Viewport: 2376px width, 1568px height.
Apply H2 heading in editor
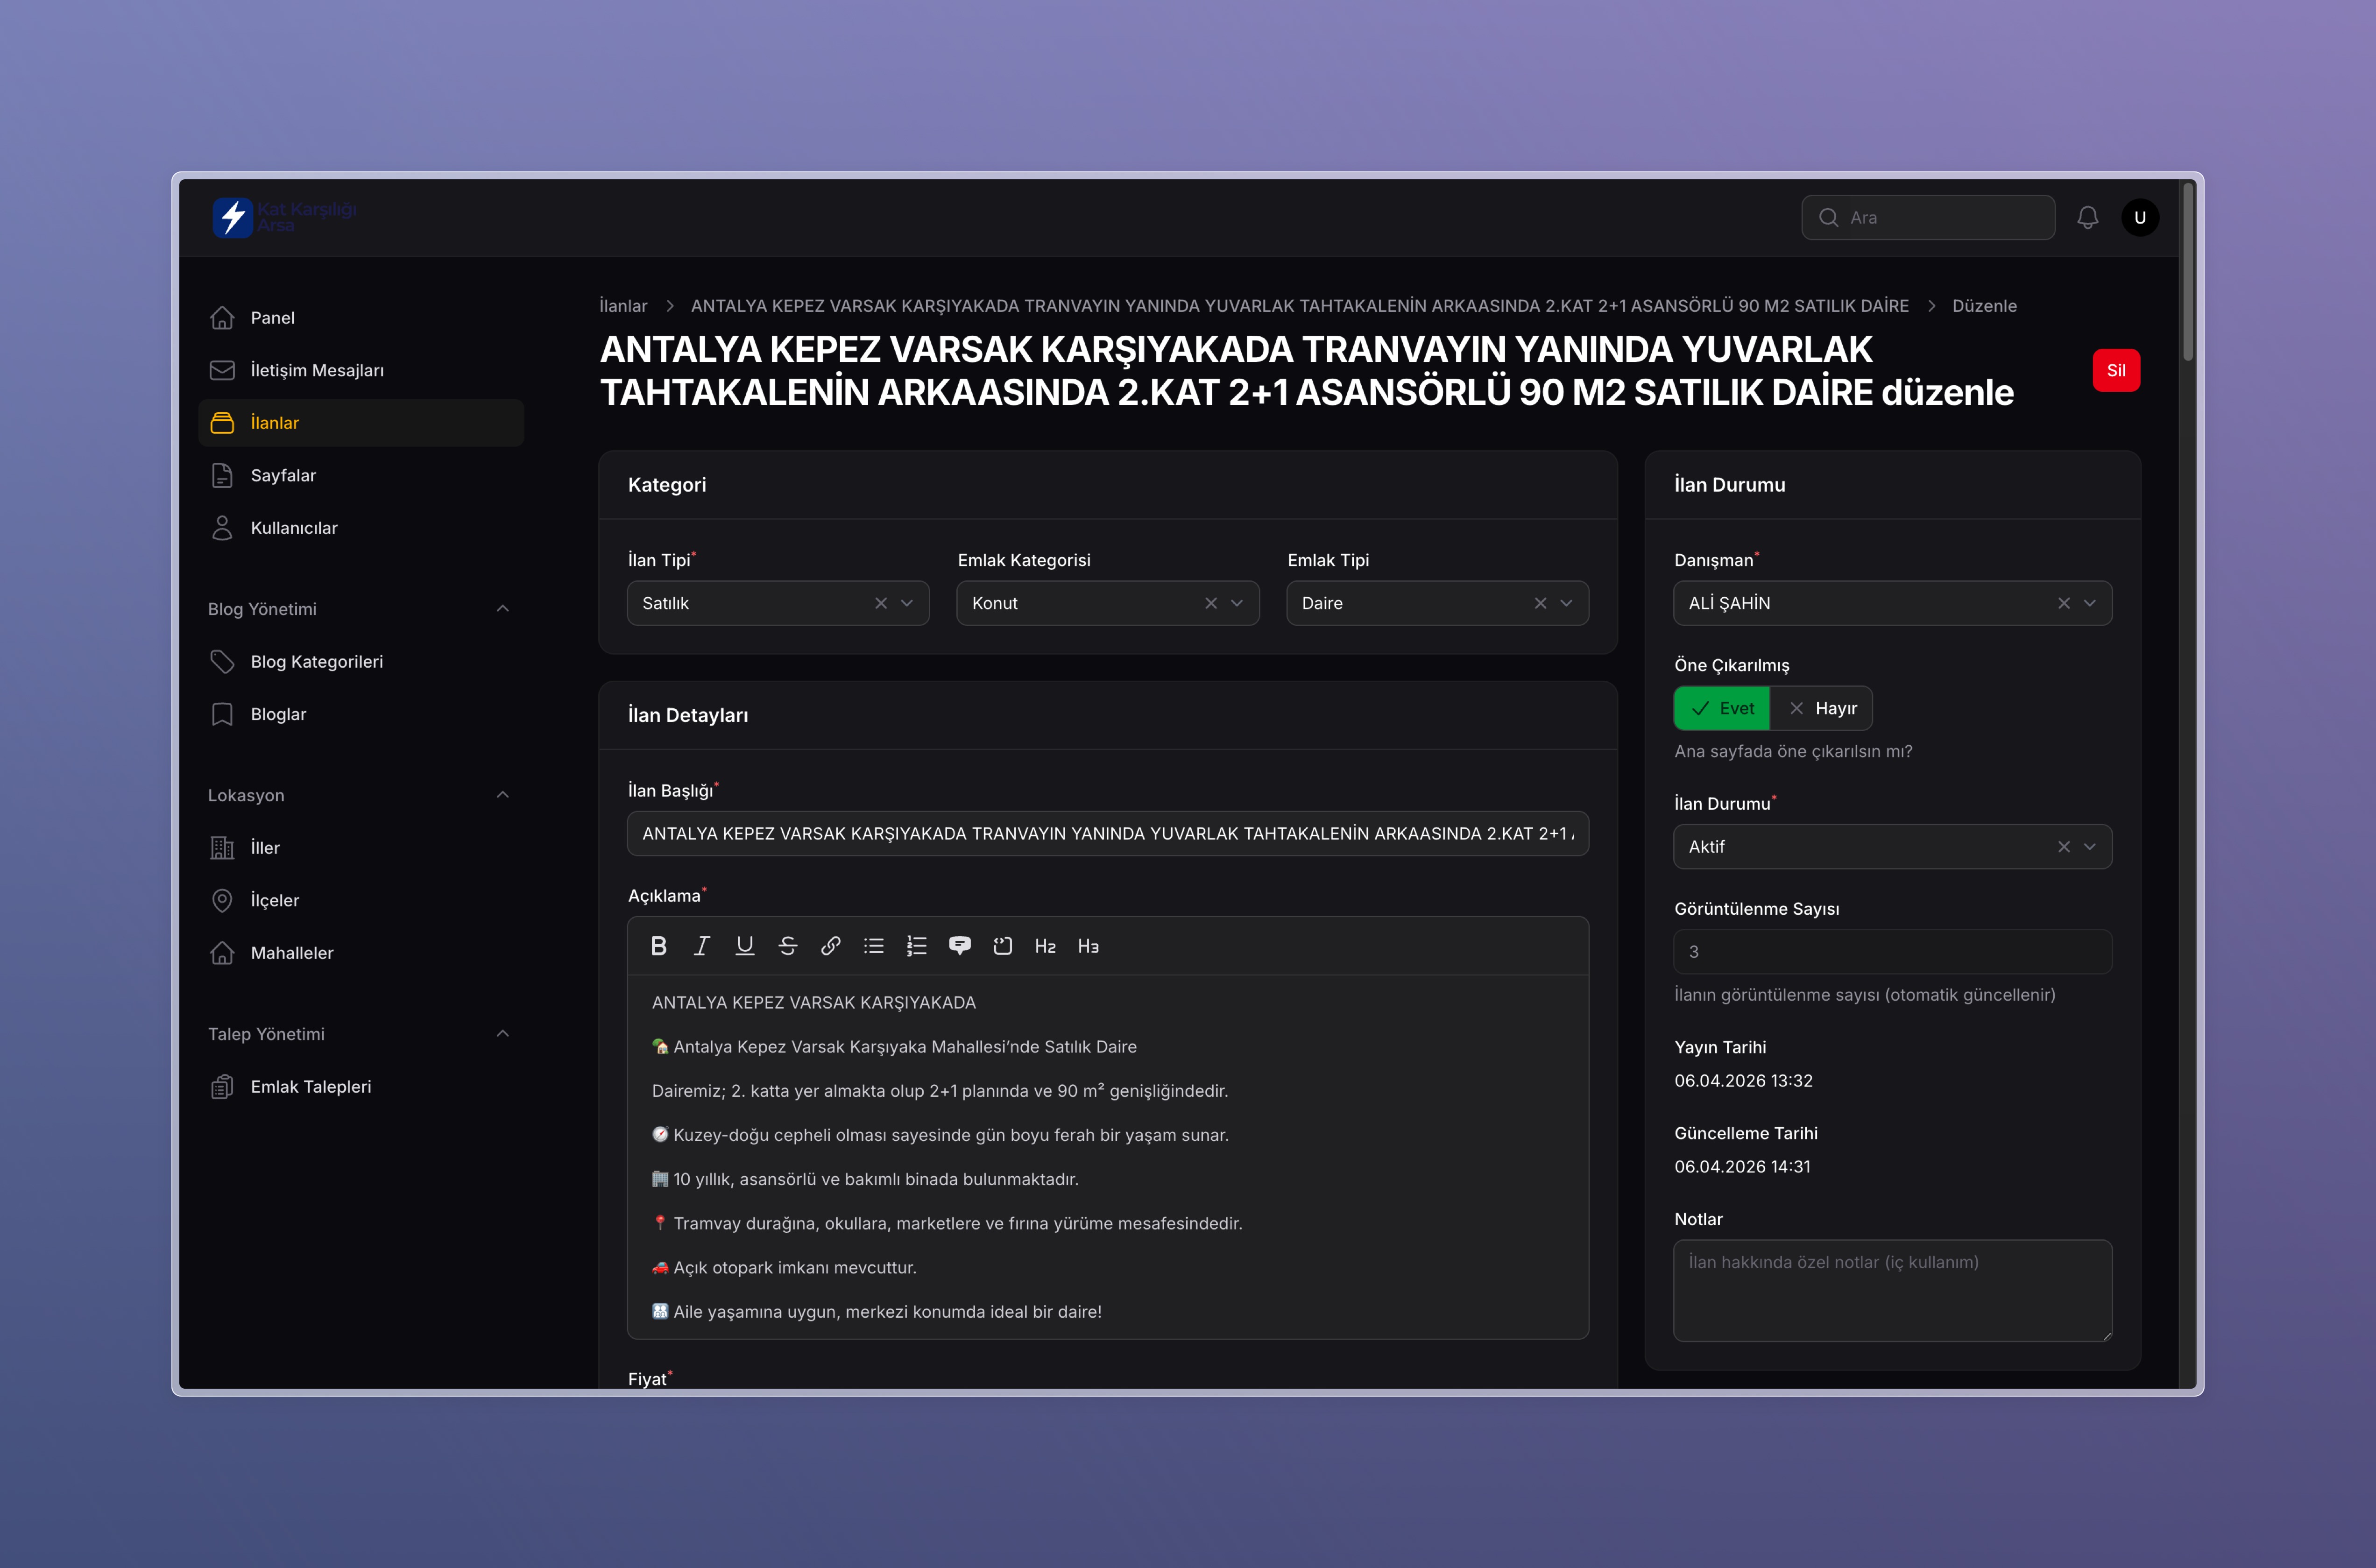1045,946
